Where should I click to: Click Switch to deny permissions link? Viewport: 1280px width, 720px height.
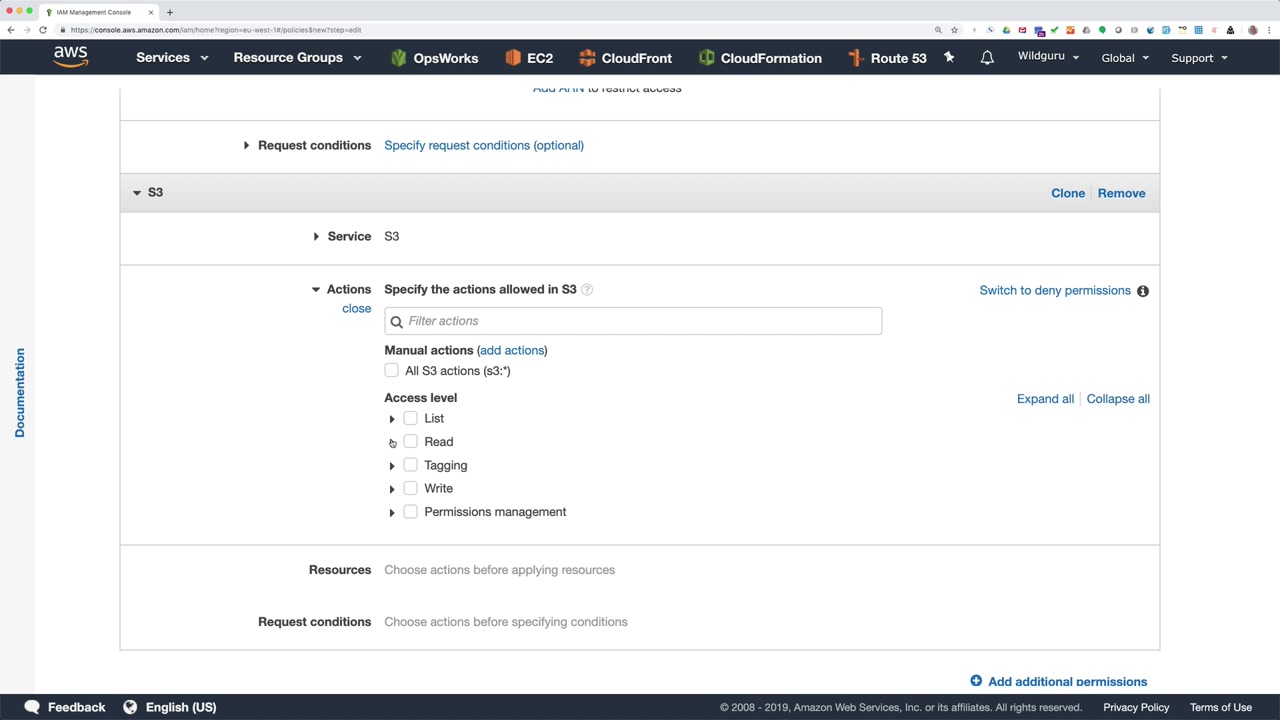[x=1054, y=290]
